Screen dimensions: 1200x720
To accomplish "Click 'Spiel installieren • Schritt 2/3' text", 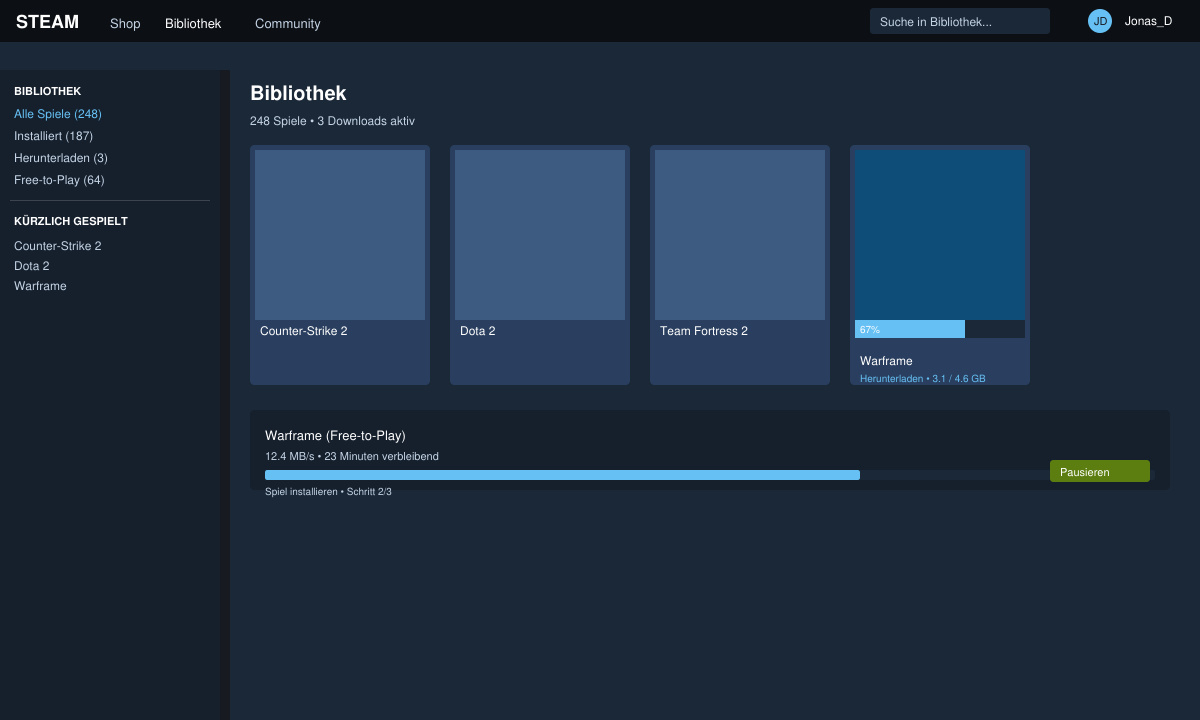I will point(328,492).
